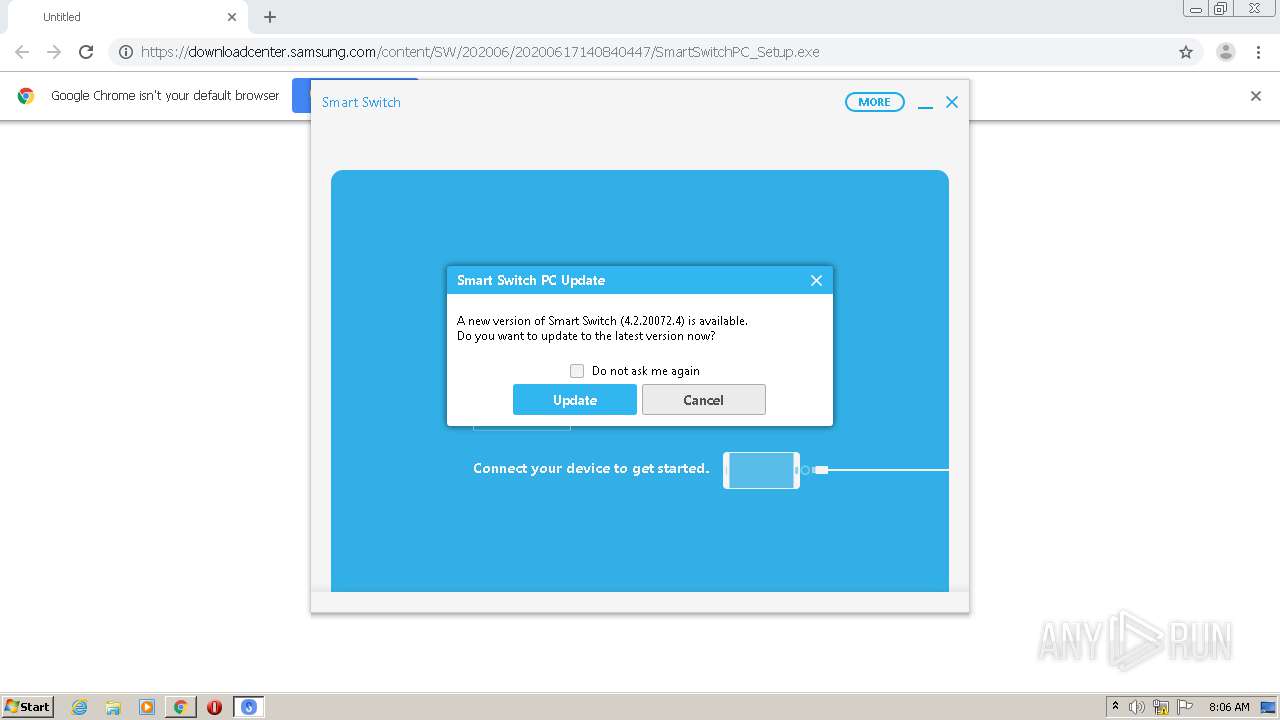The height and width of the screenshot is (720, 1280).
Task: Reload the Chrome page
Action: coord(86,52)
